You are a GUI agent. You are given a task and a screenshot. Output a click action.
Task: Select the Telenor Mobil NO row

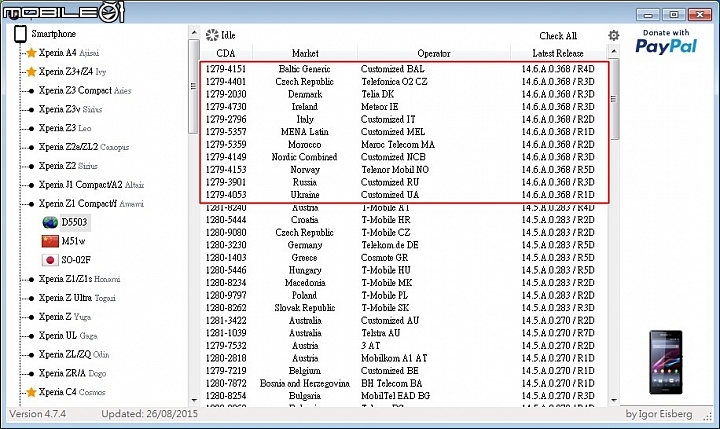(405, 169)
